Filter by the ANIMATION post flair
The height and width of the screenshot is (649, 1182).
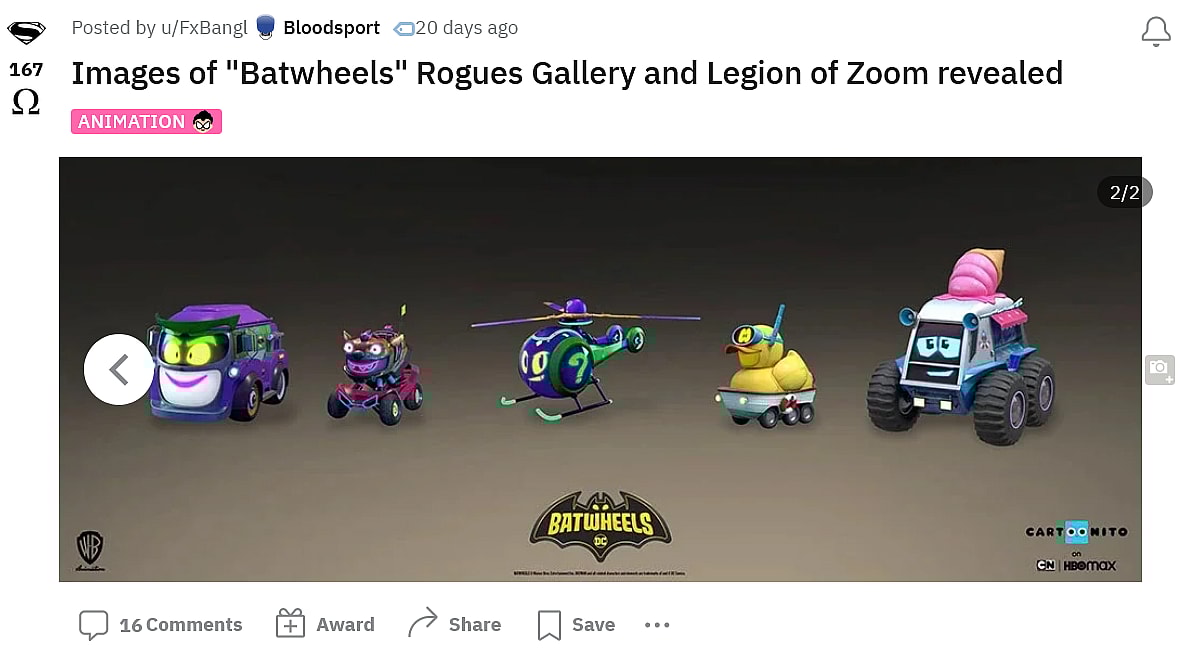[x=146, y=121]
